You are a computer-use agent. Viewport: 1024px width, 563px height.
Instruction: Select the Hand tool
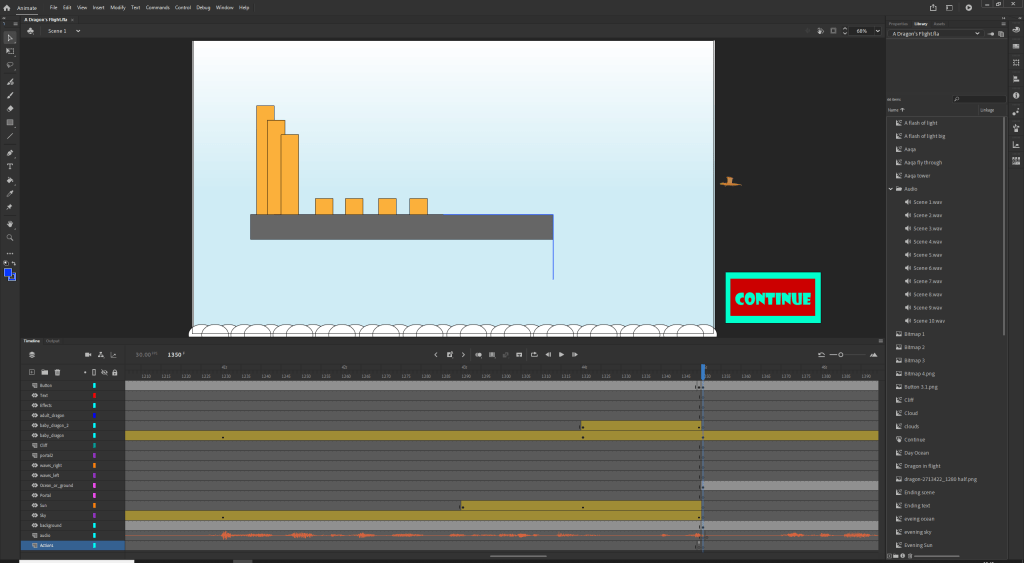coord(10,224)
